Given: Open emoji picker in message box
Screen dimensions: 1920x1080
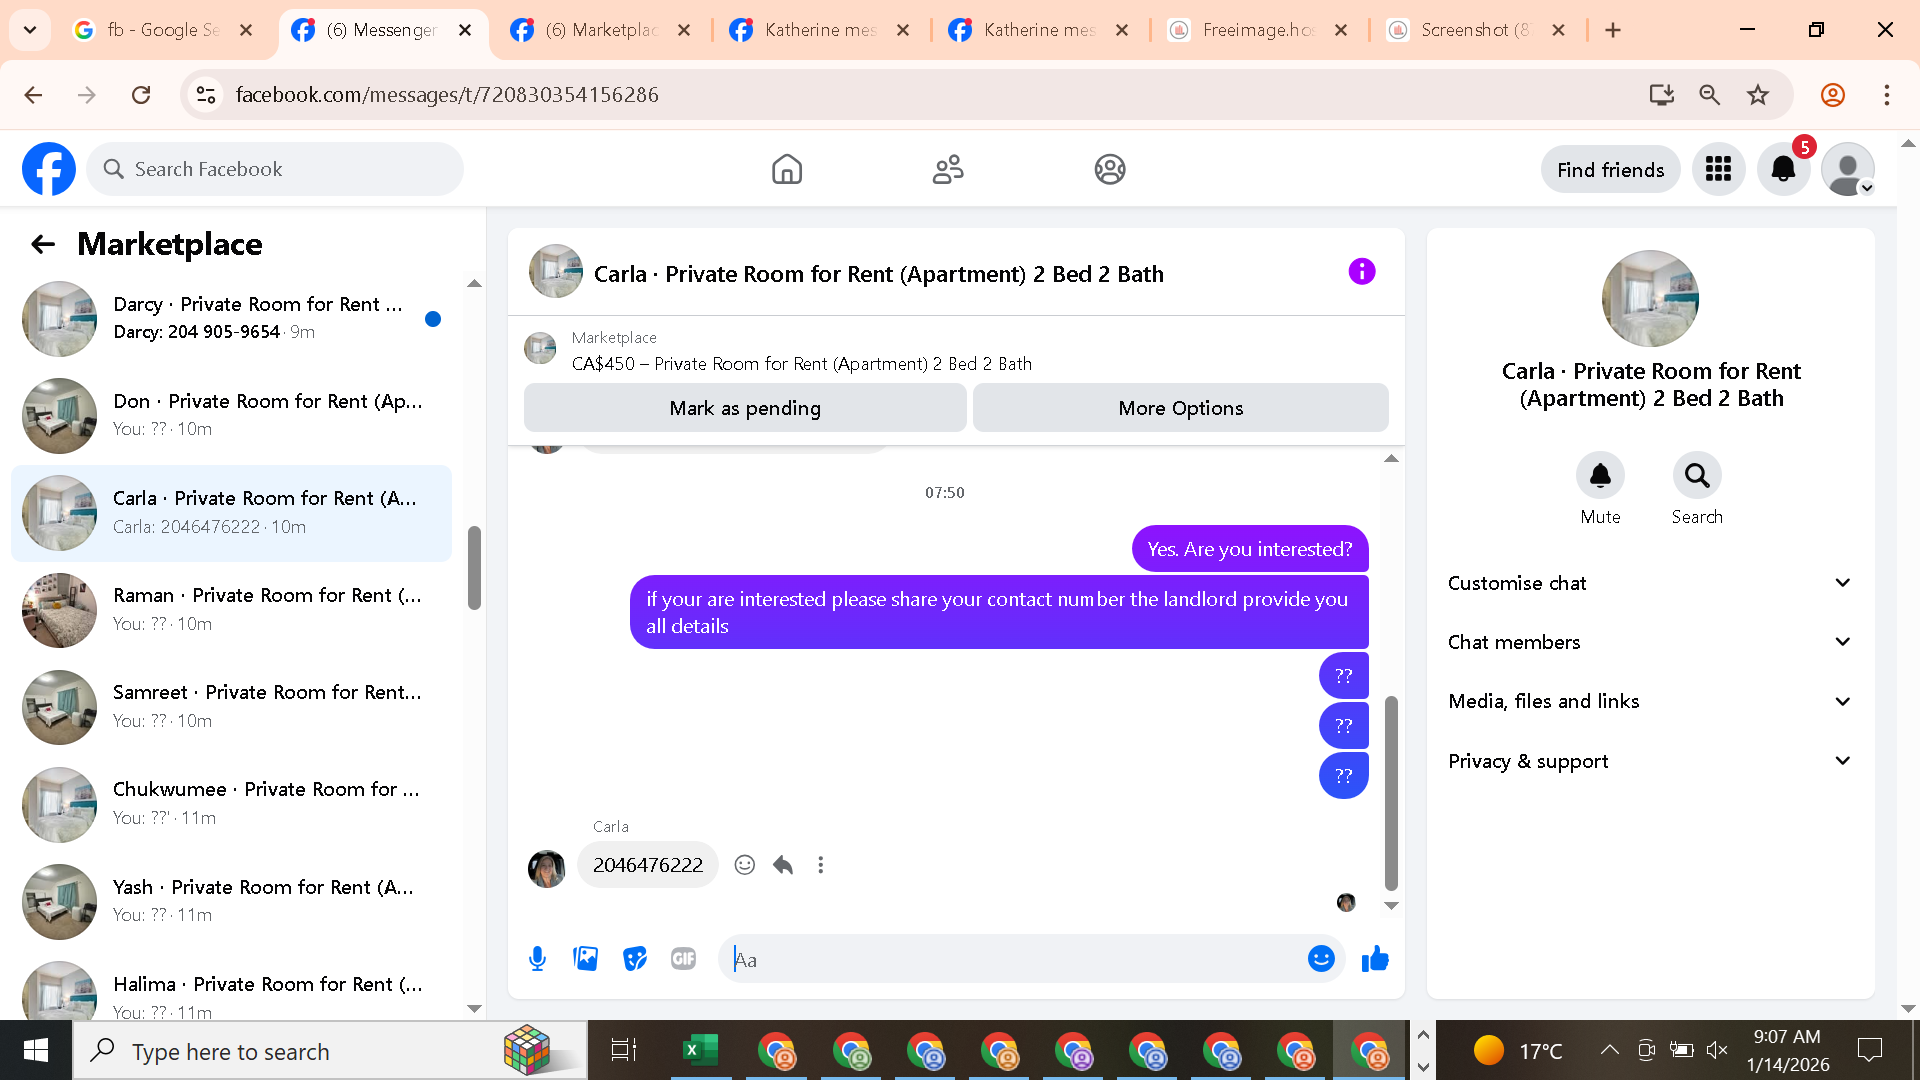Looking at the screenshot, I should click(x=1321, y=959).
